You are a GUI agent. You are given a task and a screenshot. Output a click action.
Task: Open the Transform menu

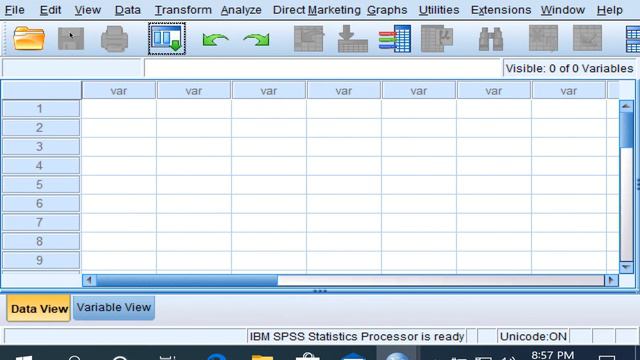[183, 10]
